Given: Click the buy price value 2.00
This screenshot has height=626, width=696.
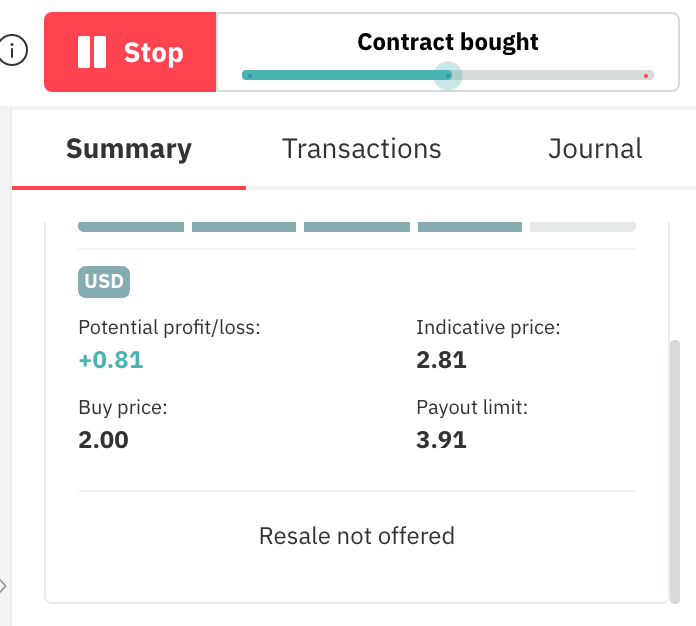Looking at the screenshot, I should click(x=104, y=439).
